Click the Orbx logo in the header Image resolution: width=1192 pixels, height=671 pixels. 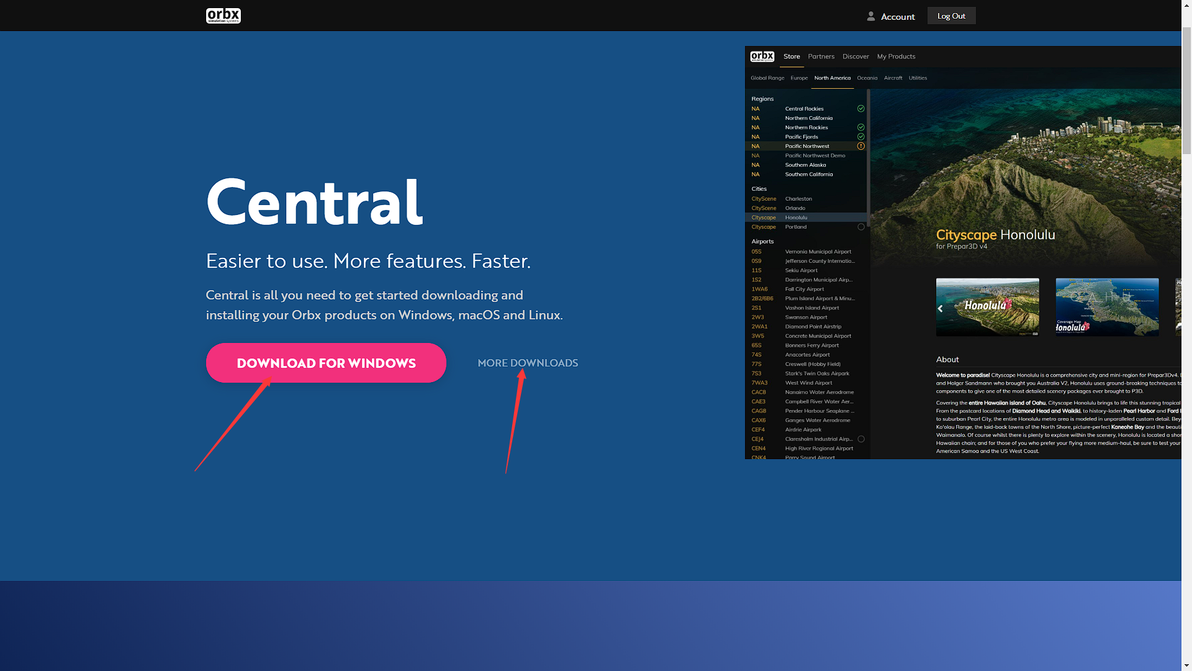click(x=223, y=16)
